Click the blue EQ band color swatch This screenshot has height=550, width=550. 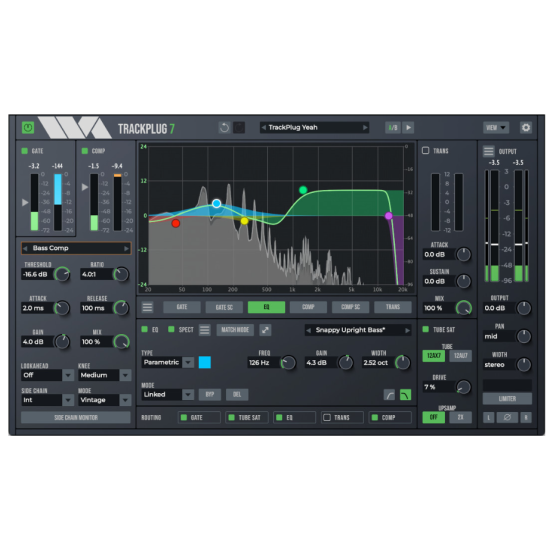point(204,362)
